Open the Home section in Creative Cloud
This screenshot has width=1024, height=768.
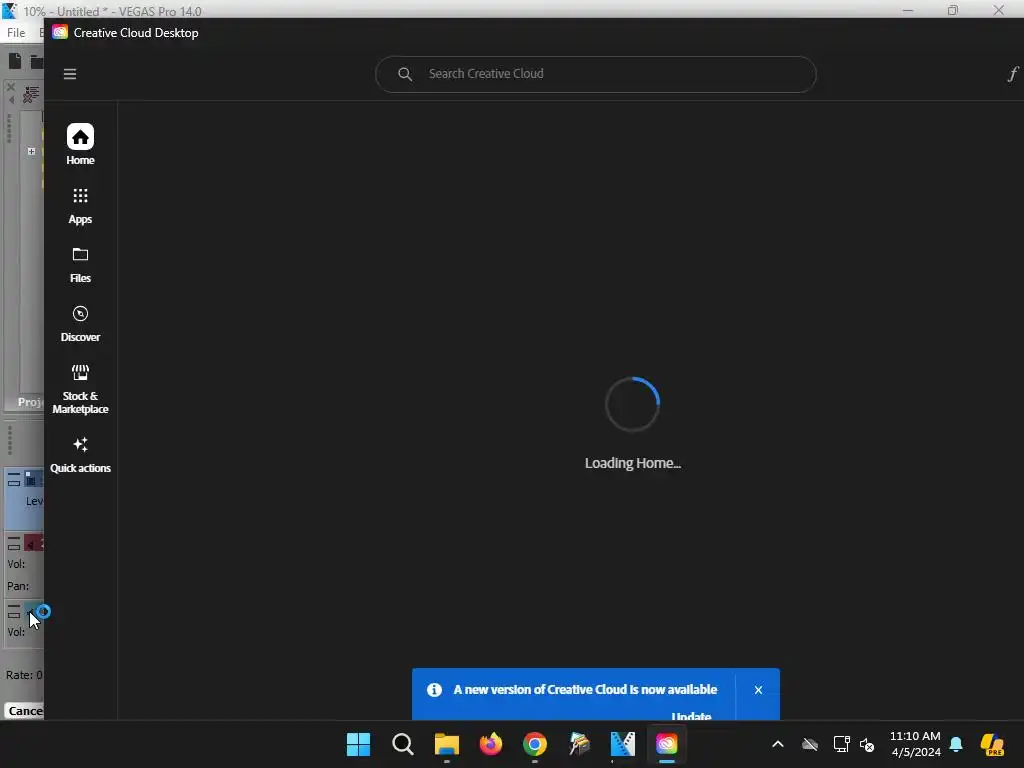80,144
